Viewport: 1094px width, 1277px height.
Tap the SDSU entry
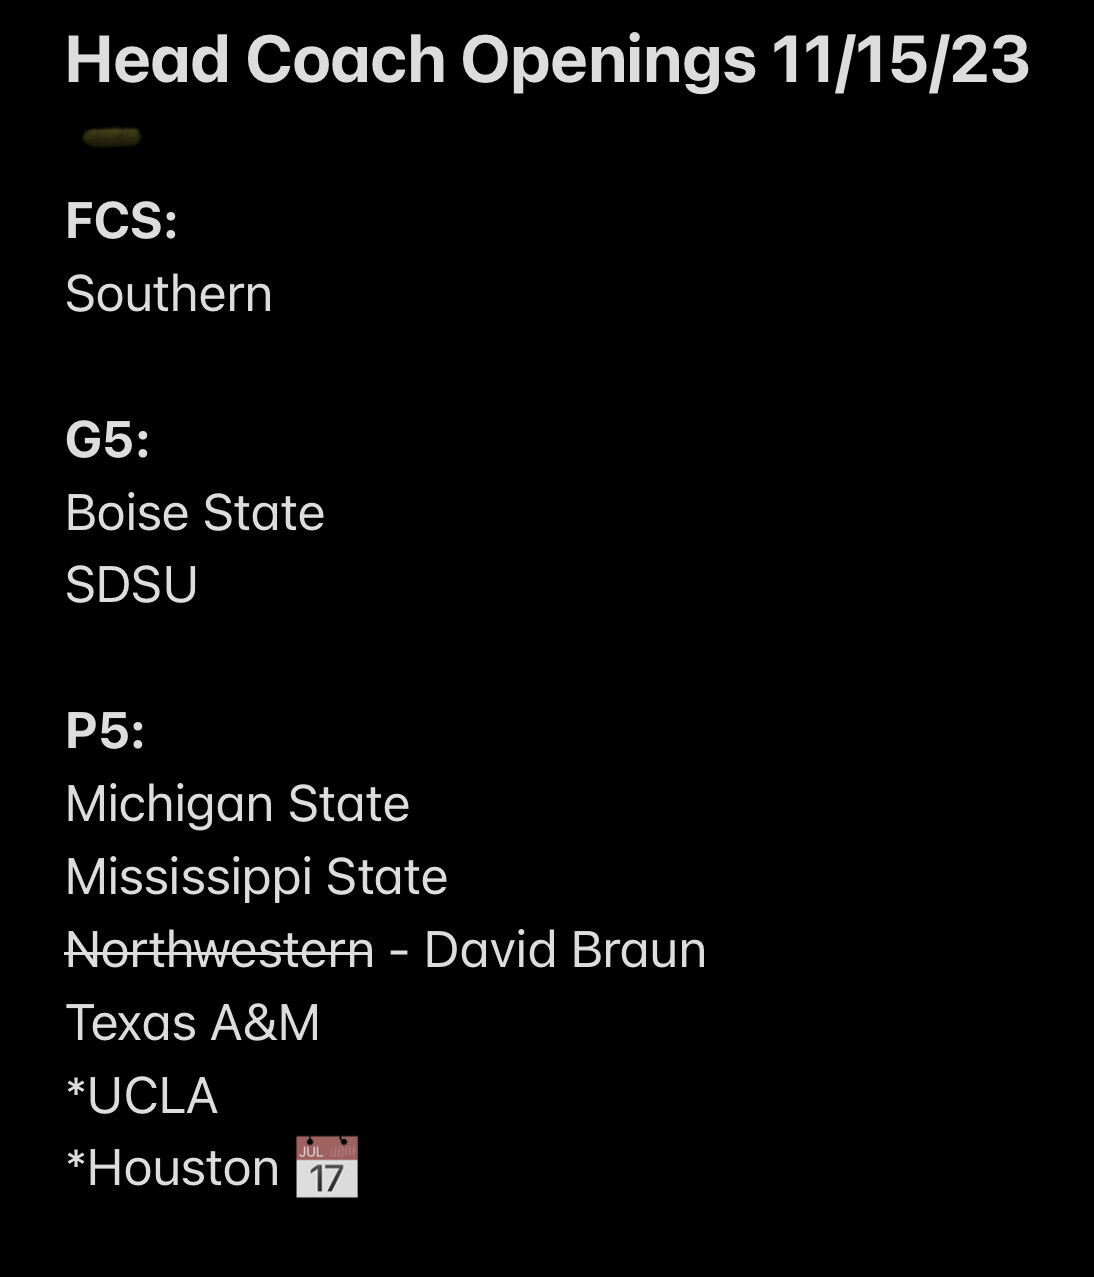click(x=132, y=585)
